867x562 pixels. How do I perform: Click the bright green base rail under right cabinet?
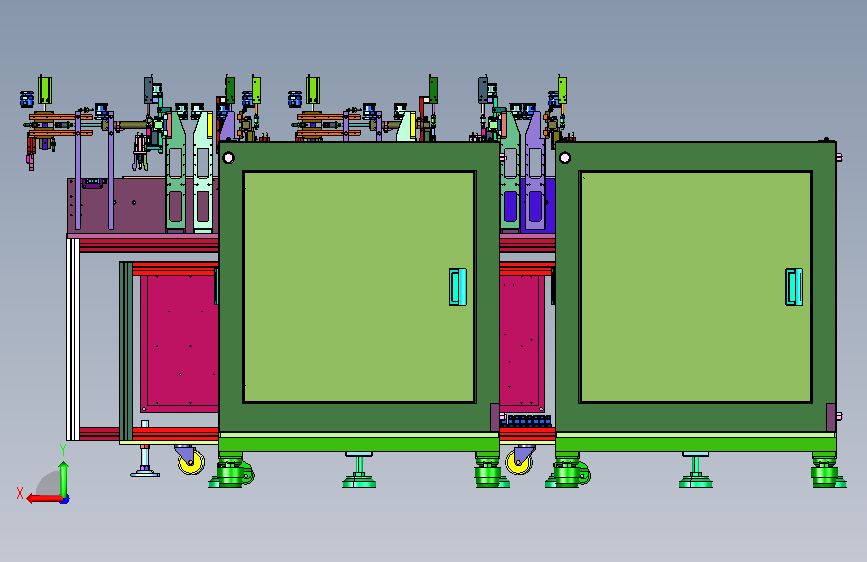[x=696, y=444]
